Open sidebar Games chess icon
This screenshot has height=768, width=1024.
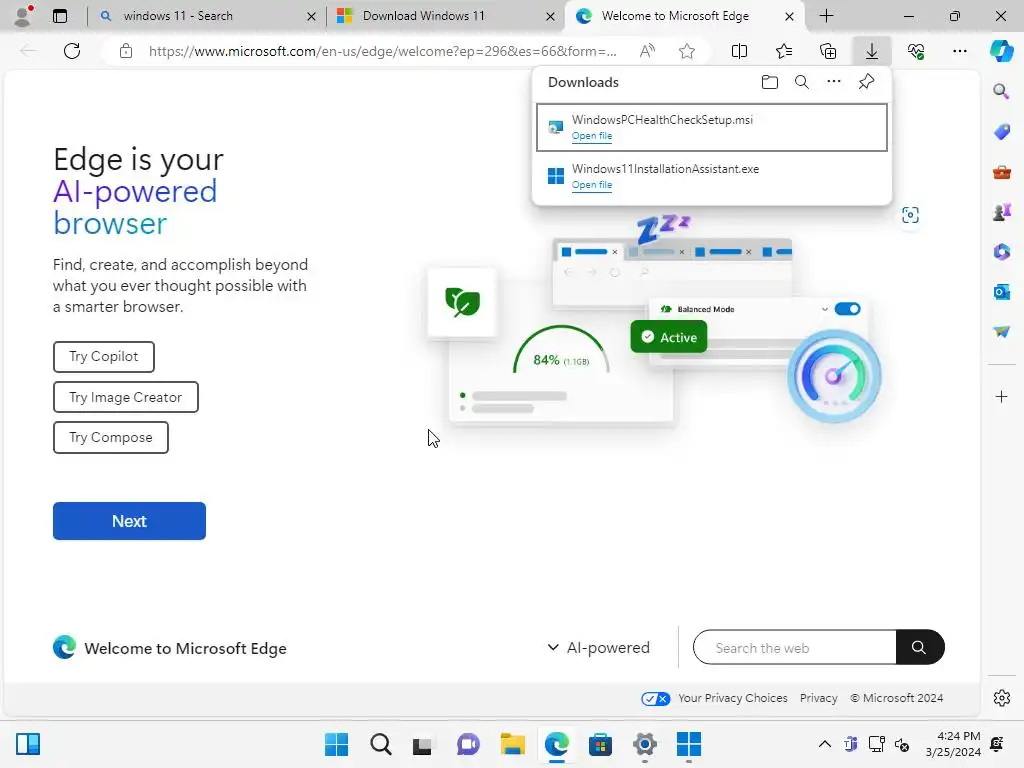point(1001,212)
